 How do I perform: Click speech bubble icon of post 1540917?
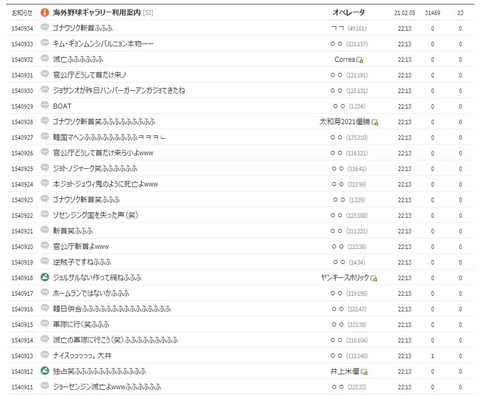45,293
